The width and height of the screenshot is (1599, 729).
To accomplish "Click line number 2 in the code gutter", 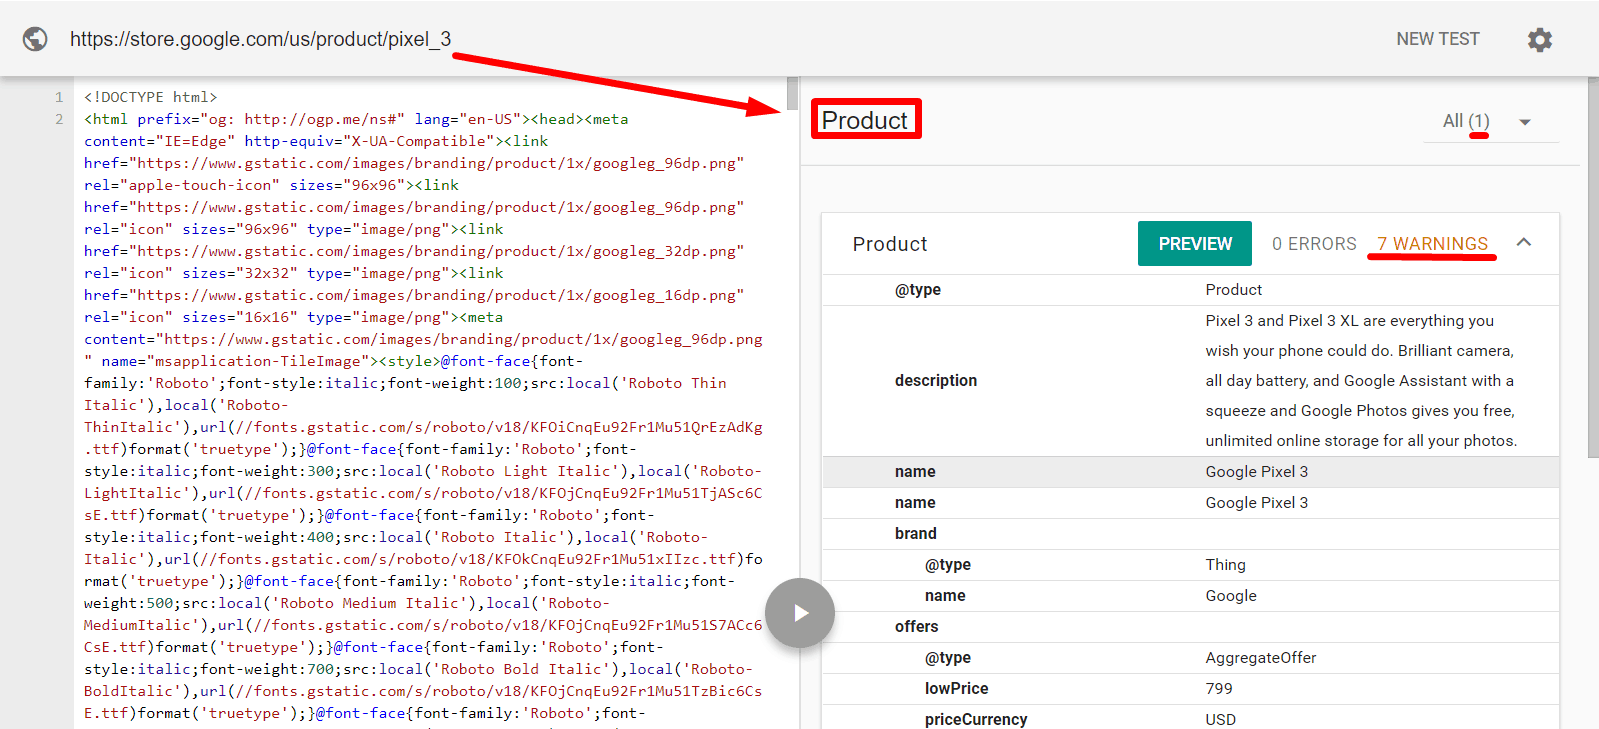I will click(x=59, y=119).
